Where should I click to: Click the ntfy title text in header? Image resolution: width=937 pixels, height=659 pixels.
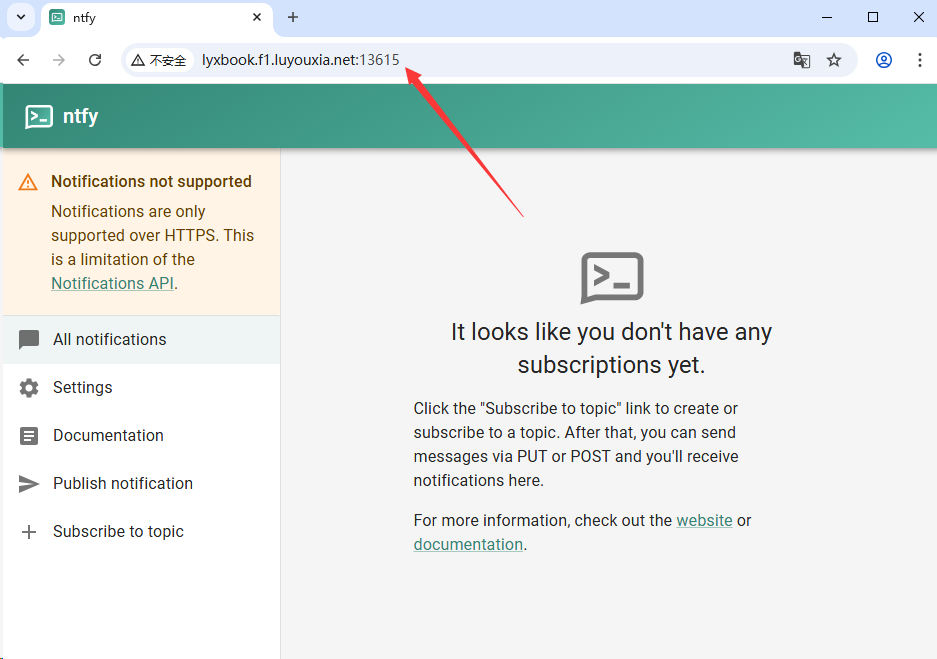81,116
